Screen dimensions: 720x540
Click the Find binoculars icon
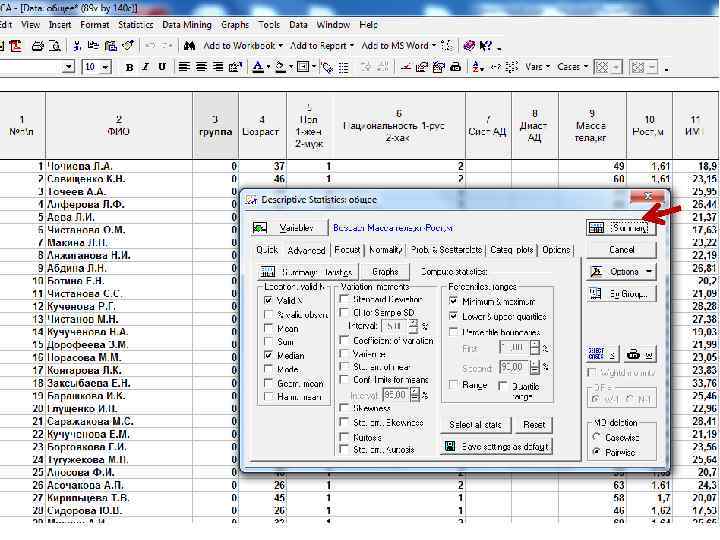pos(189,45)
